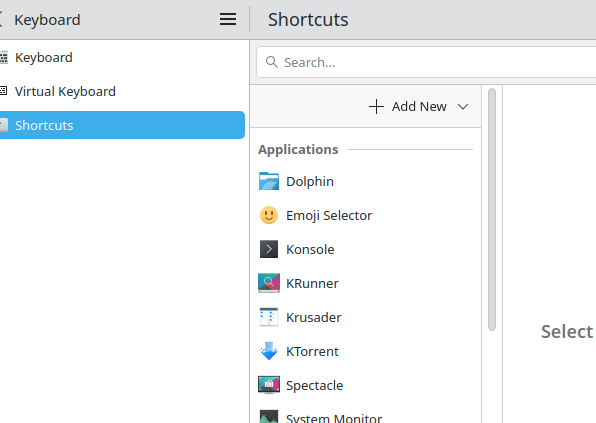Expand the Add New dropdown chevron
This screenshot has height=423, width=596.
(463, 106)
